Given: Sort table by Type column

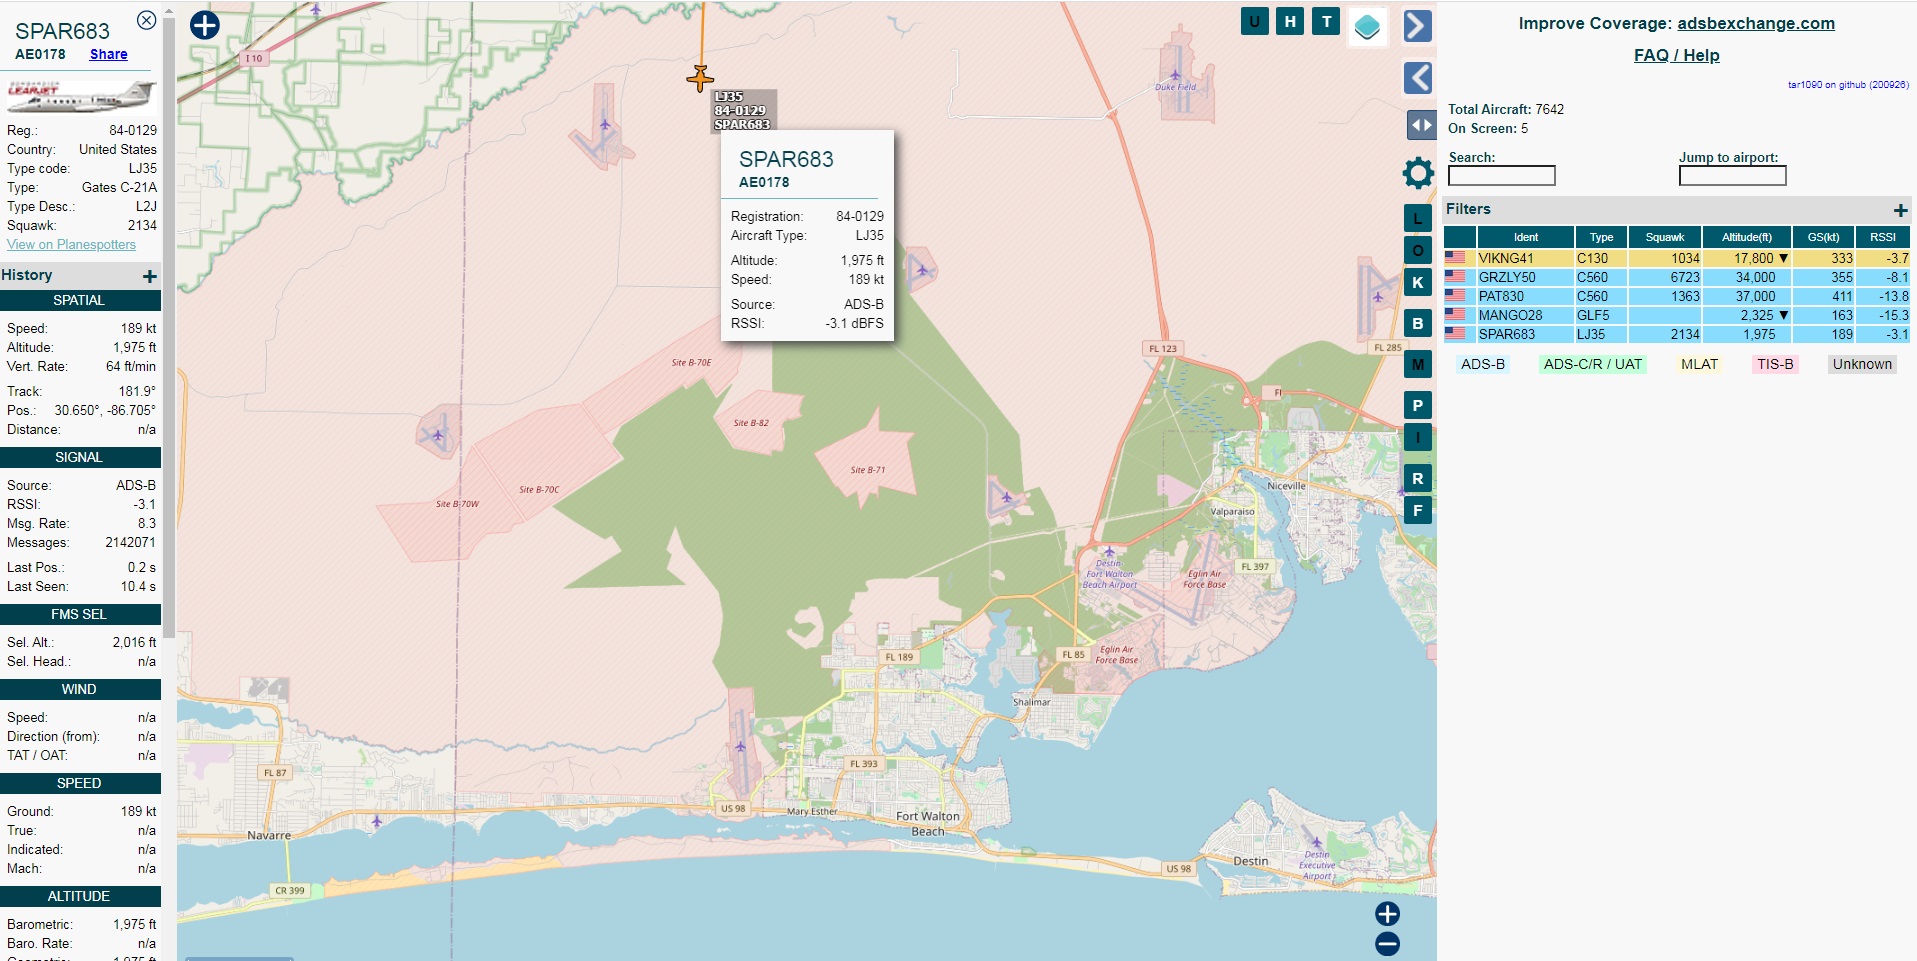Looking at the screenshot, I should pos(1602,237).
